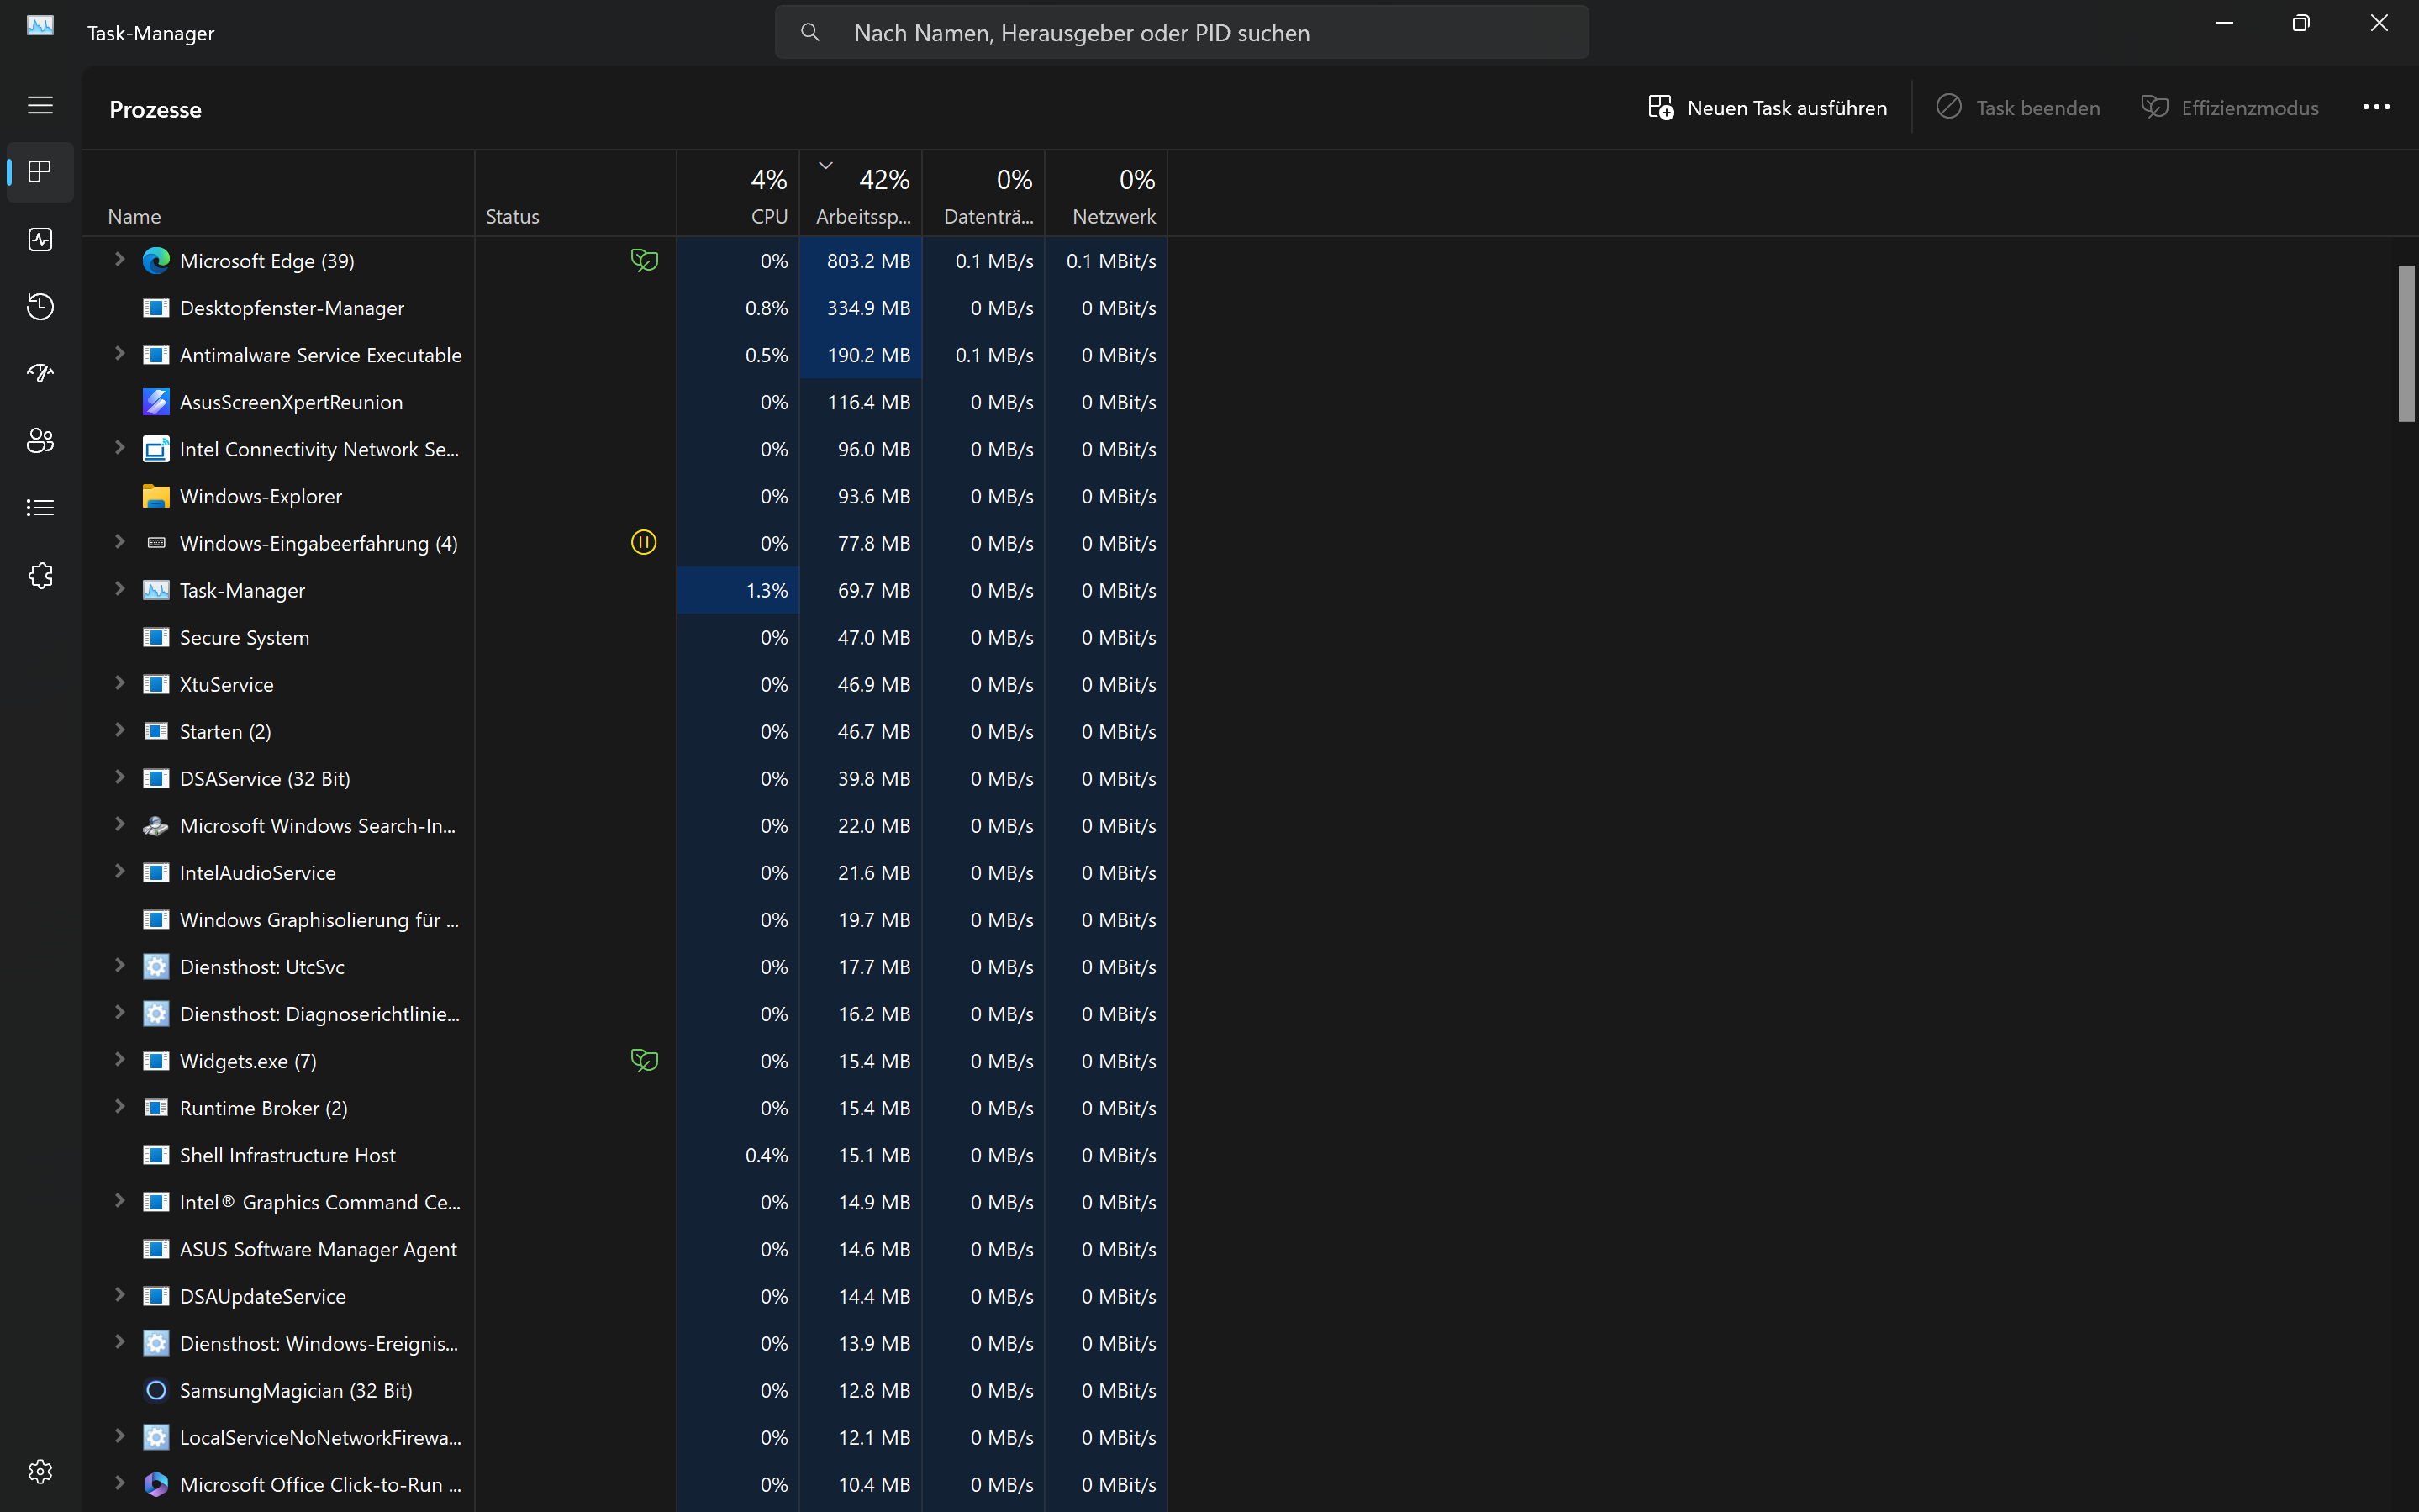This screenshot has width=2419, height=1512.
Task: Click the Effizienzmodus button
Action: (2229, 107)
